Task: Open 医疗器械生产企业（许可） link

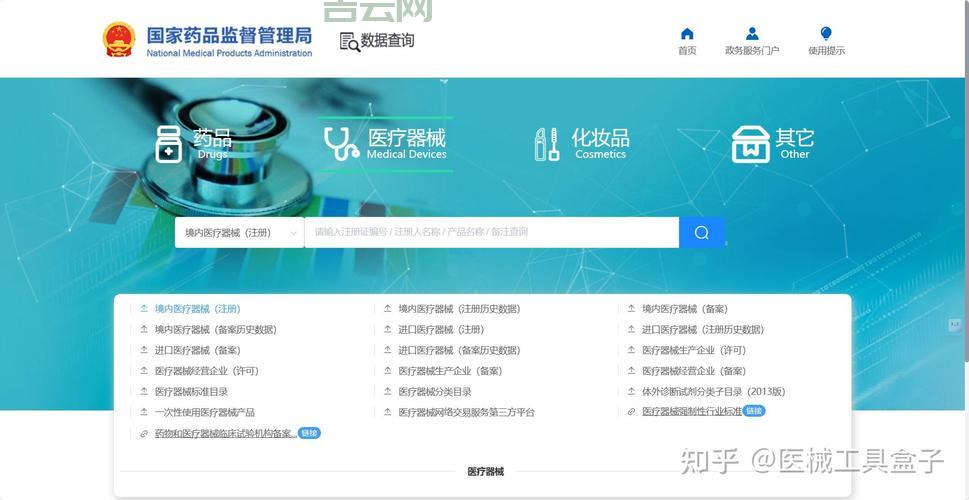Action: pos(694,350)
